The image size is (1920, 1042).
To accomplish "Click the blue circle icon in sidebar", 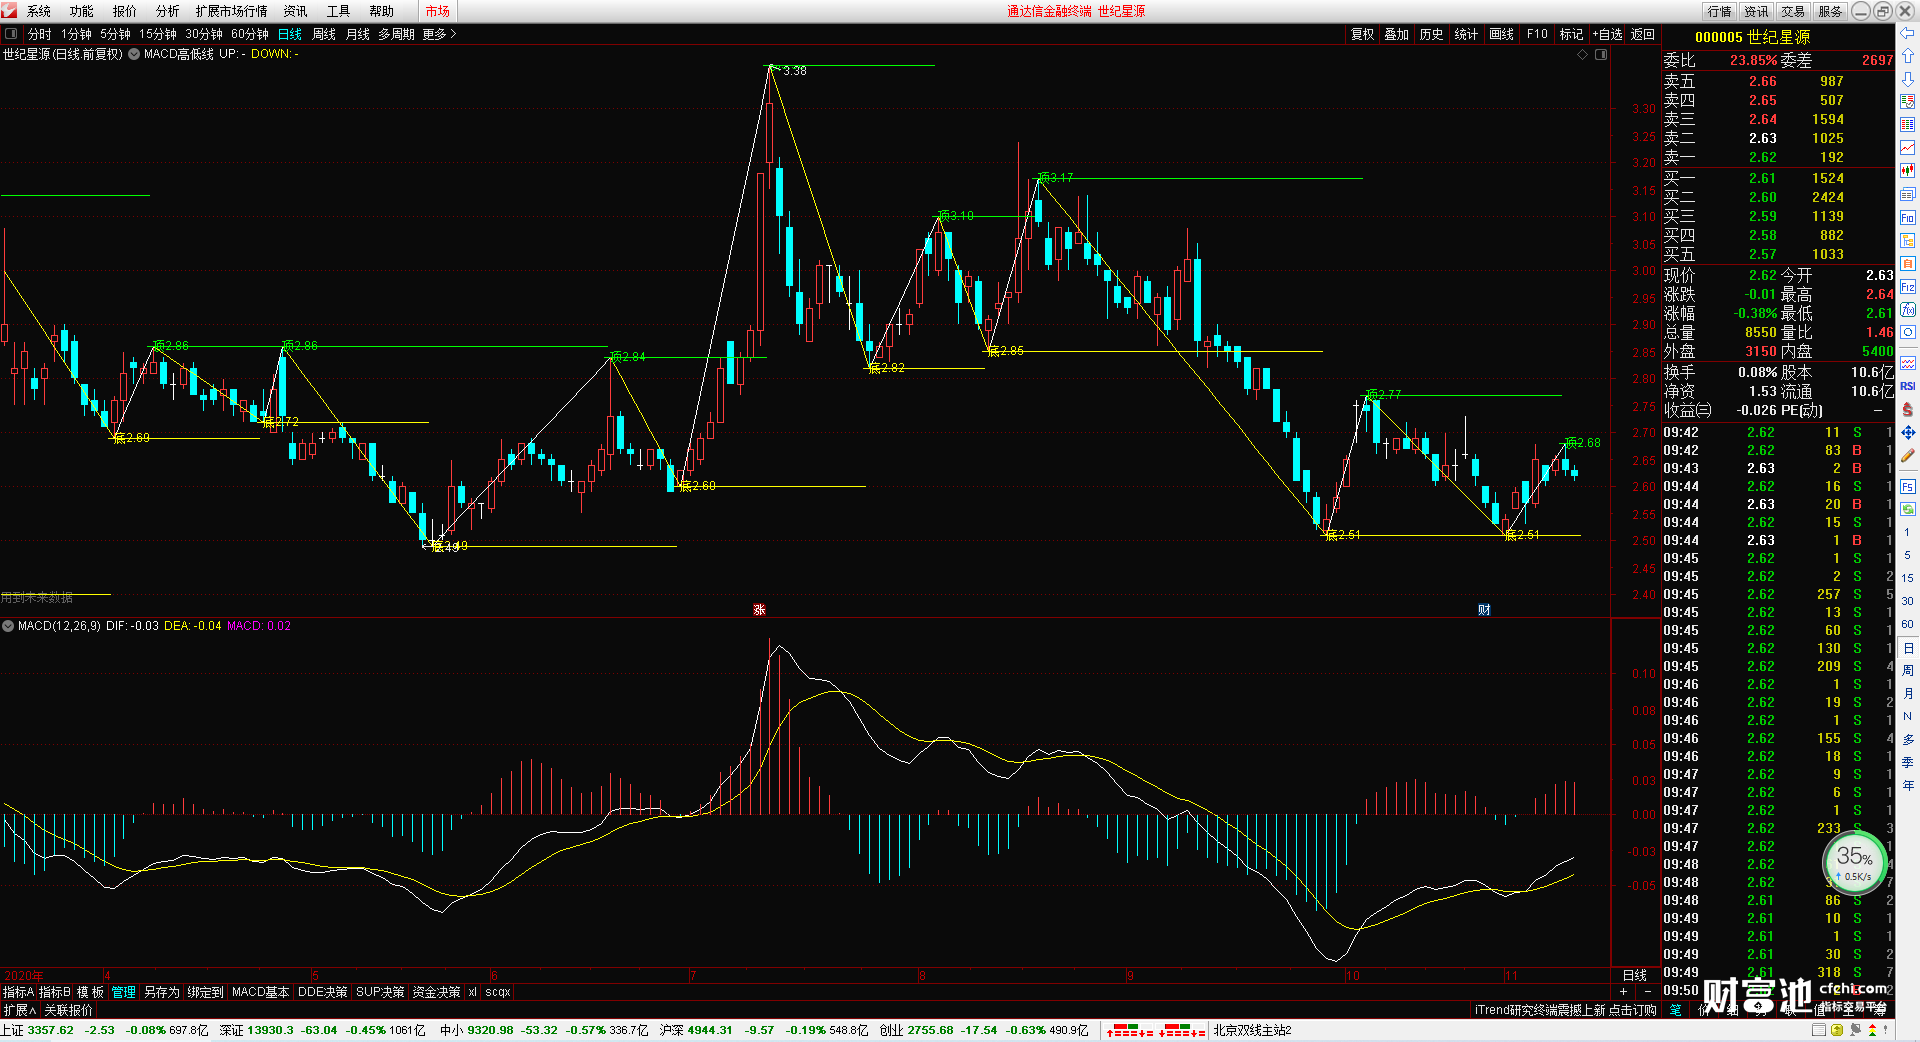I will pos(1907,332).
